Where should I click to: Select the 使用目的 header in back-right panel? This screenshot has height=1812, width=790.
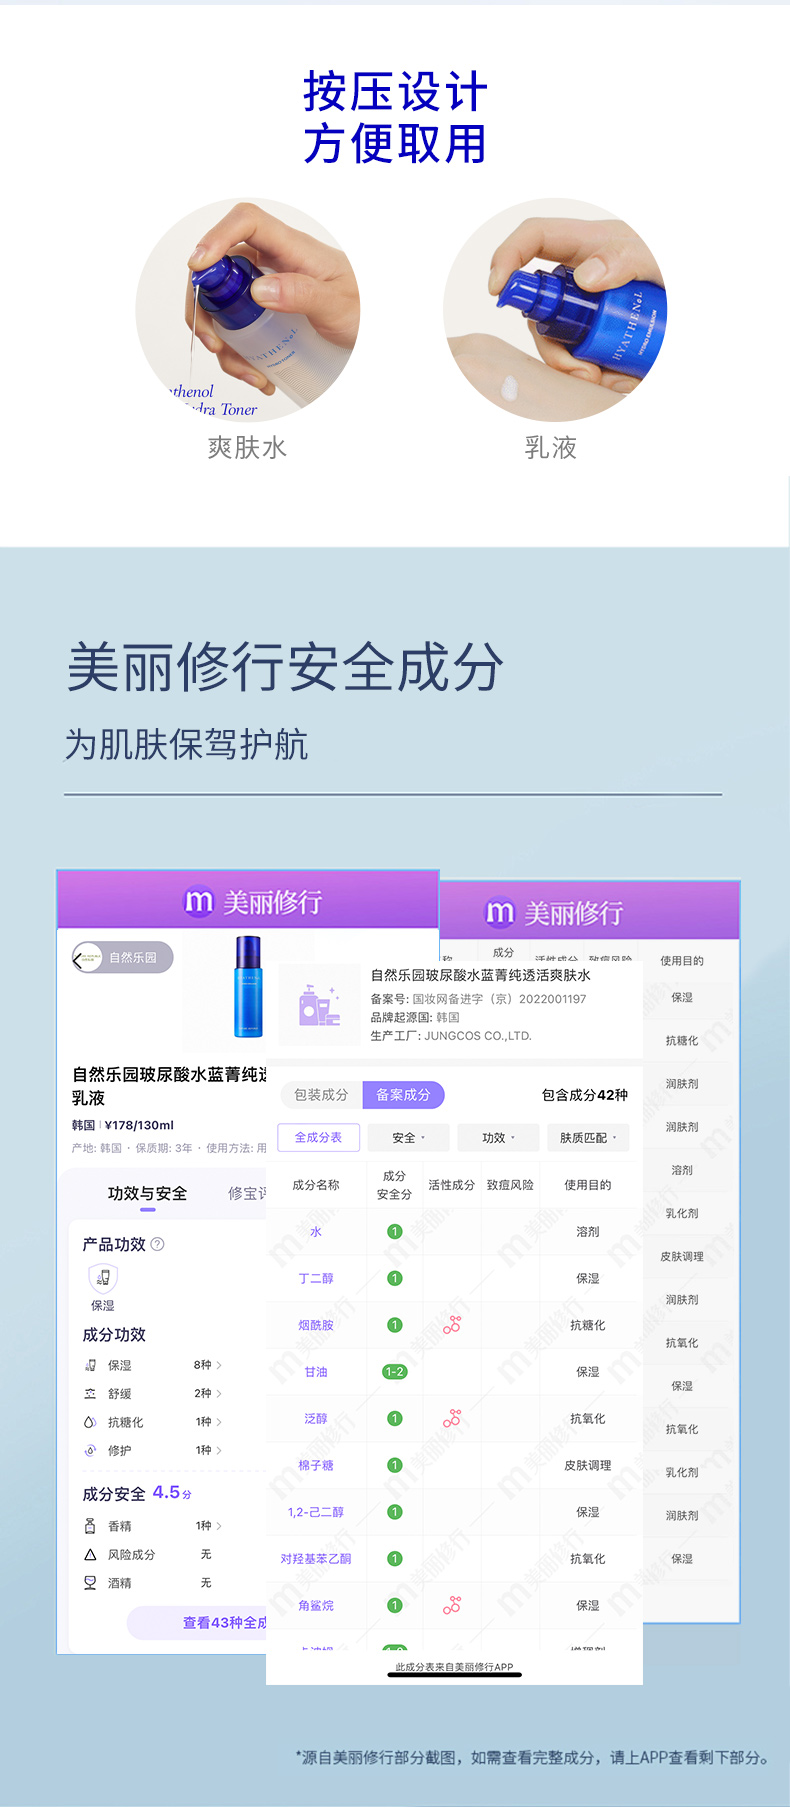click(682, 961)
